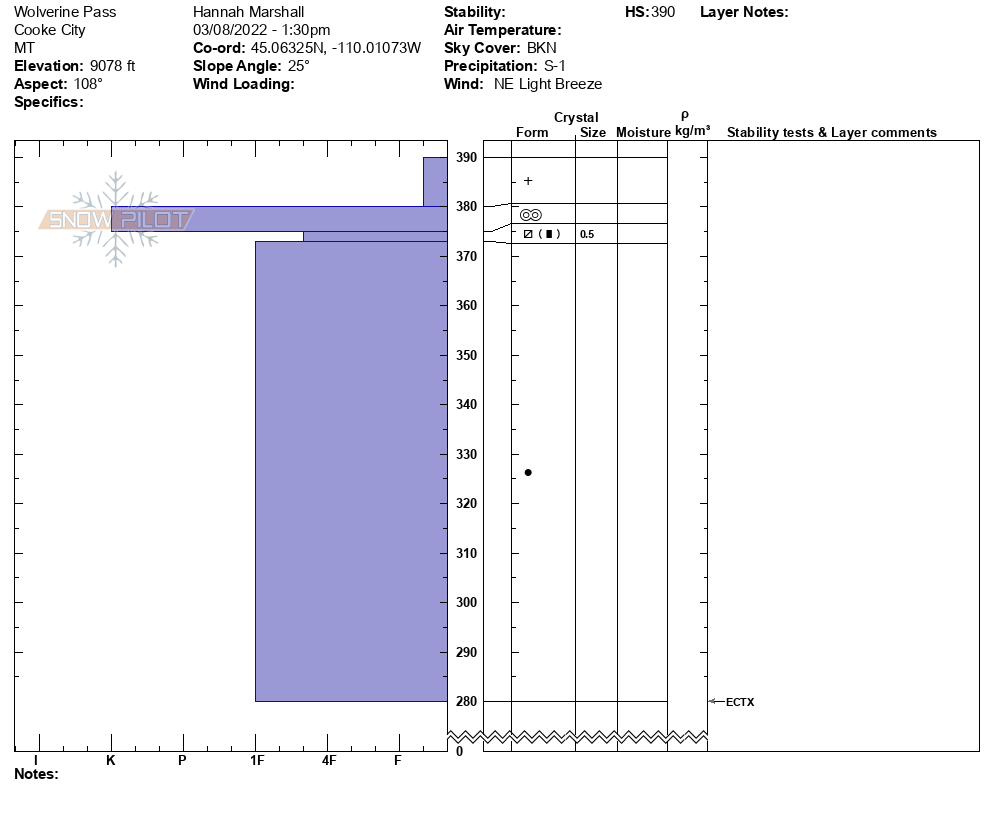The height and width of the screenshot is (840, 994).
Task: Click the depth label 330
Action: tap(467, 455)
